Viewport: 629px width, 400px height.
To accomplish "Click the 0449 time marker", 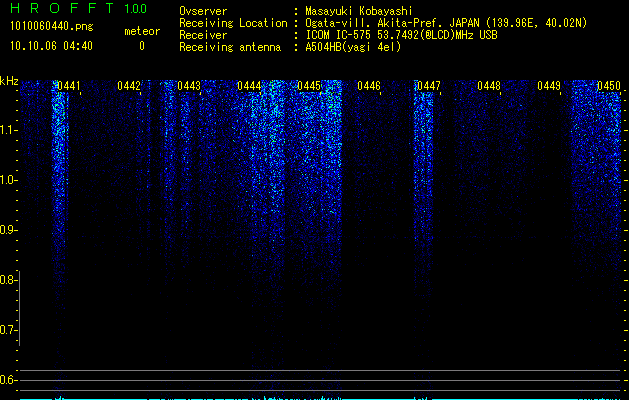I will click(x=549, y=86).
